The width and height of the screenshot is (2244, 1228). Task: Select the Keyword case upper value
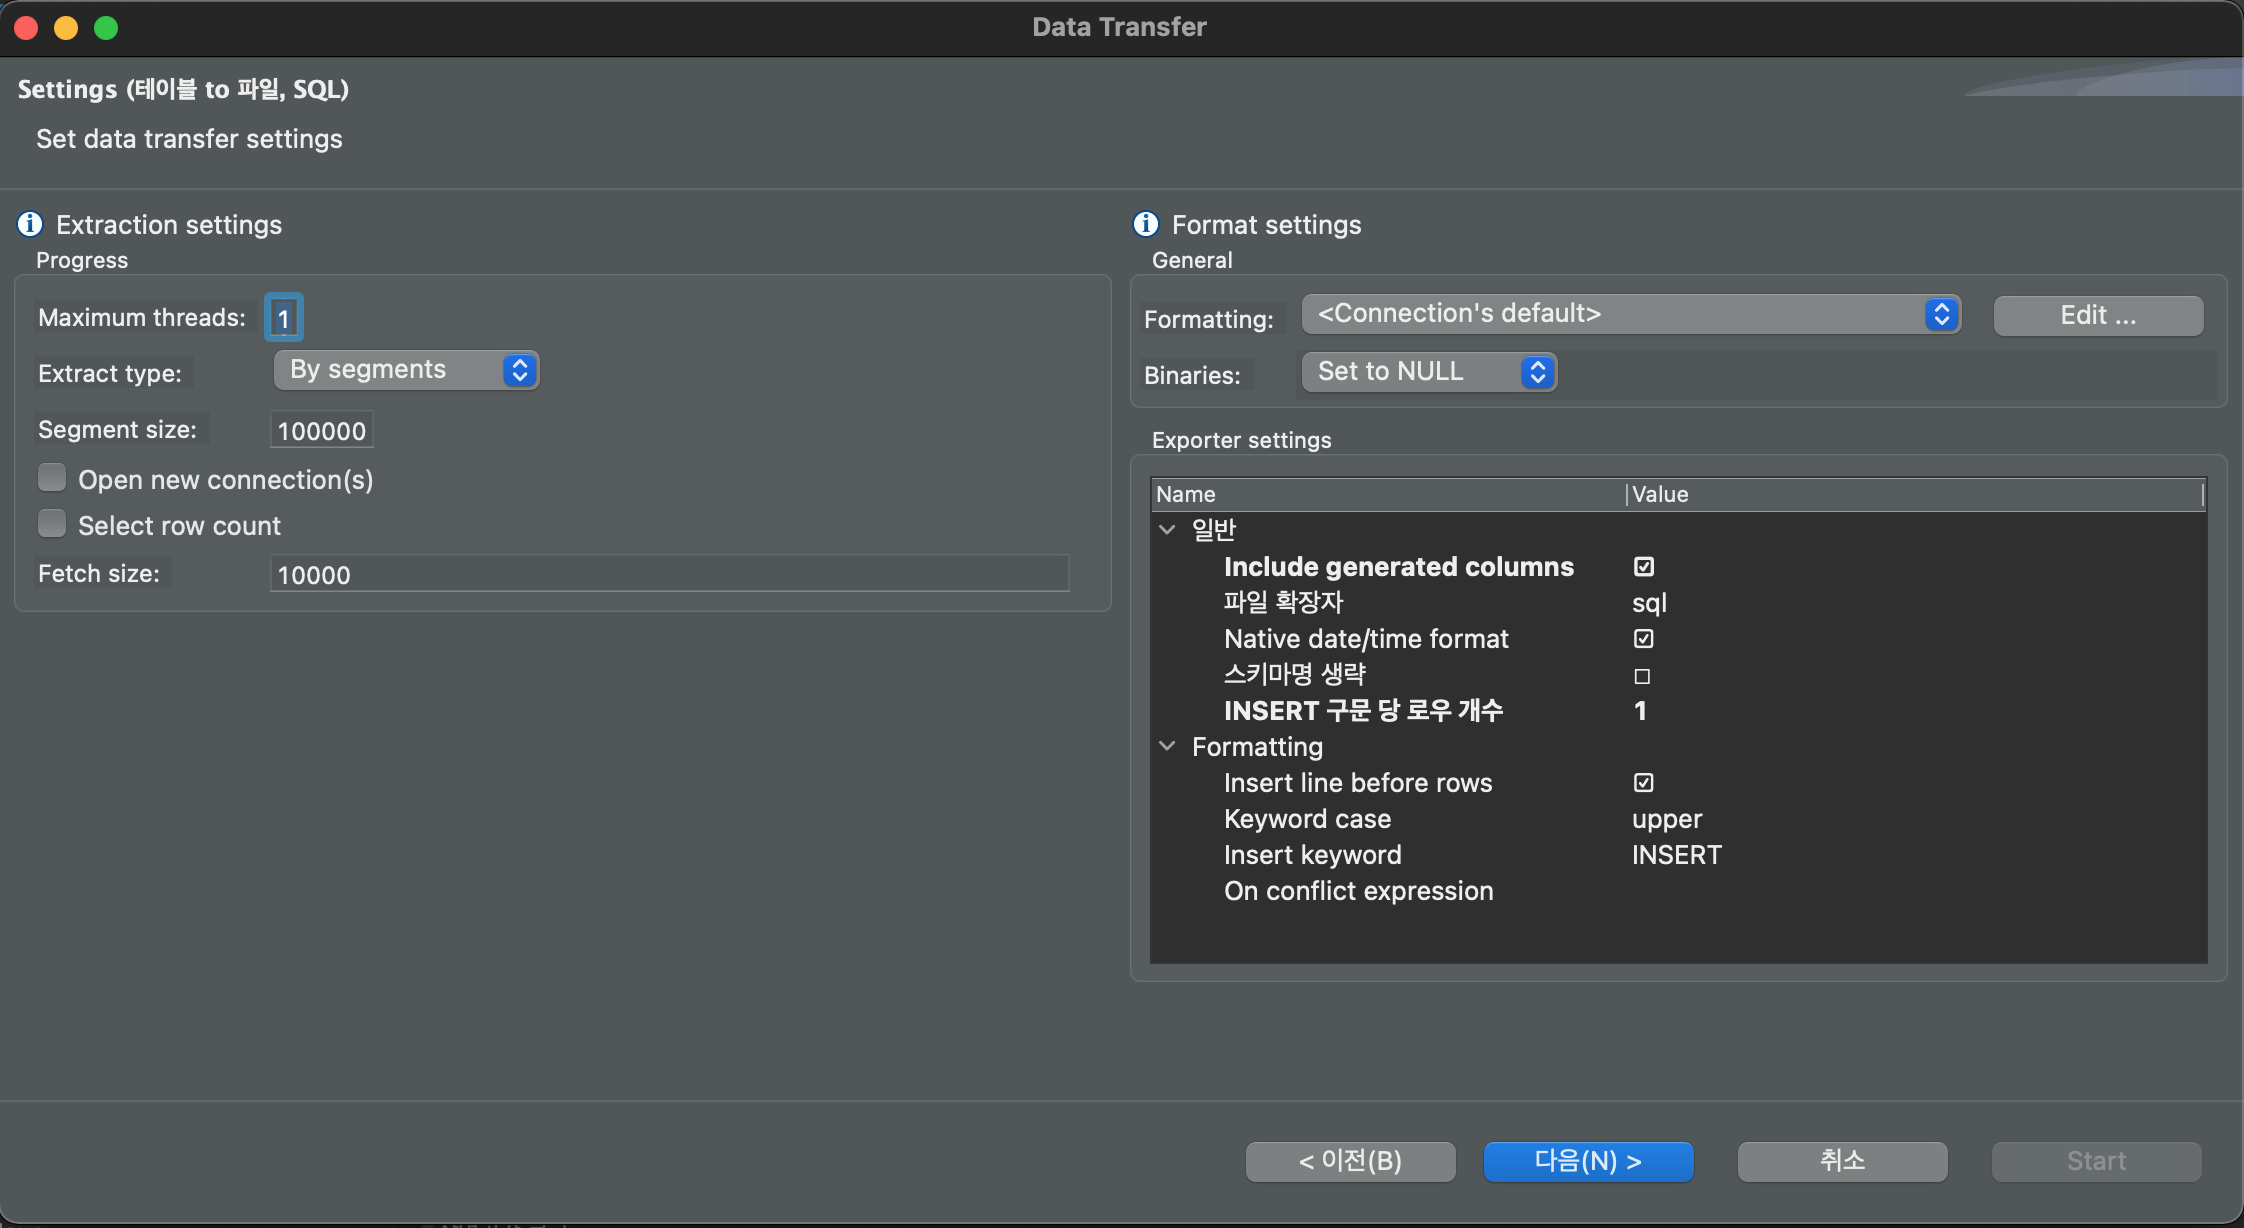coord(1667,819)
